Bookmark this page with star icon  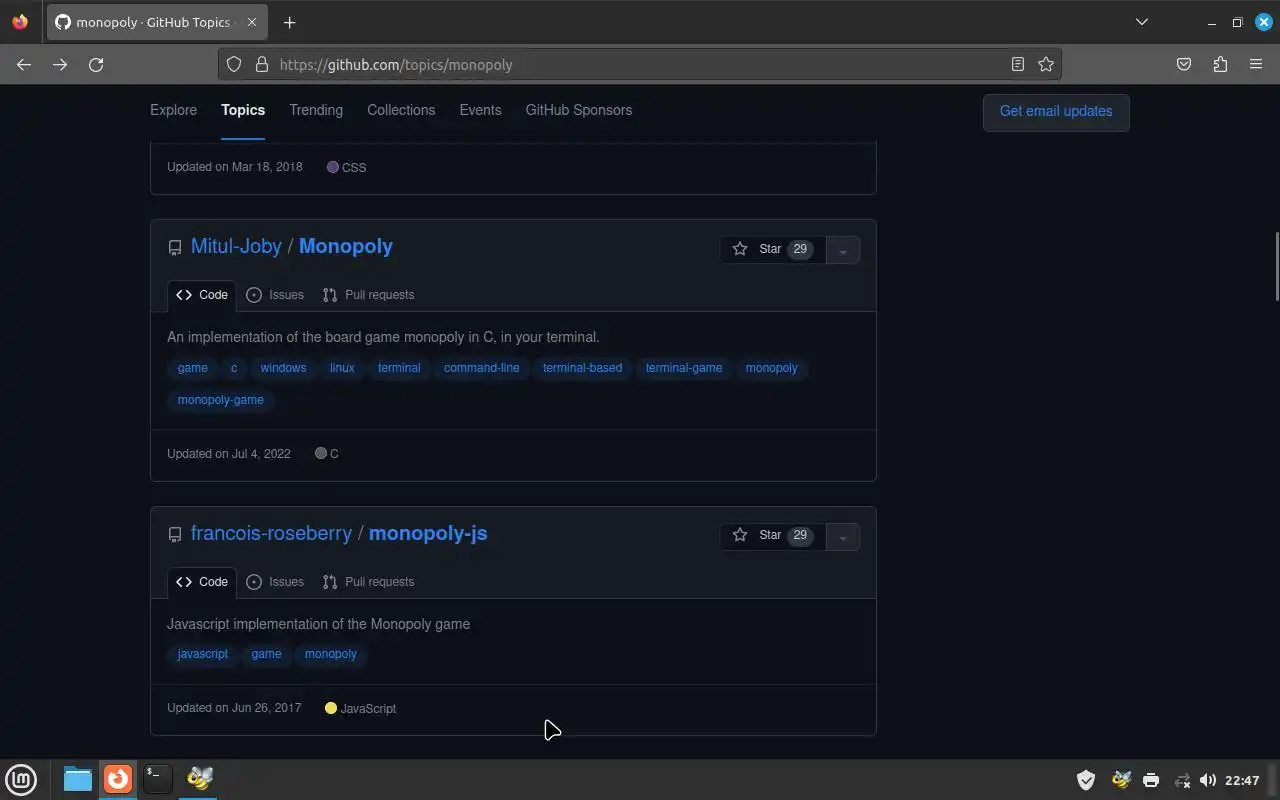coord(1046,64)
